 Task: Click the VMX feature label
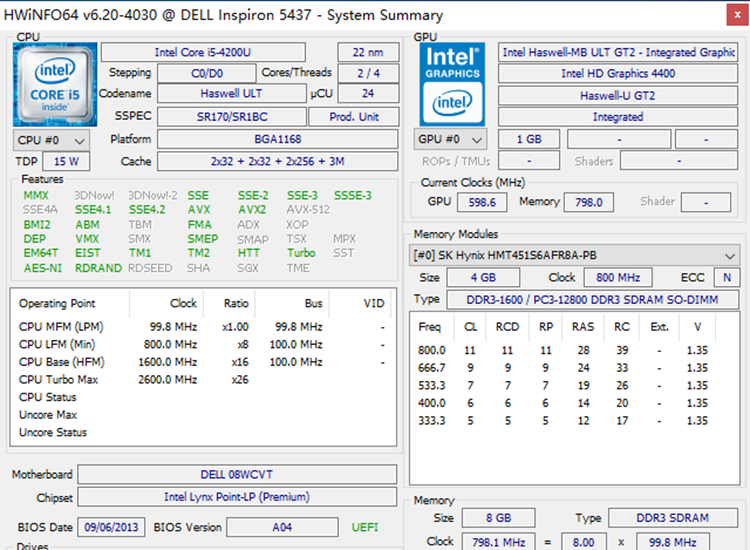87,239
